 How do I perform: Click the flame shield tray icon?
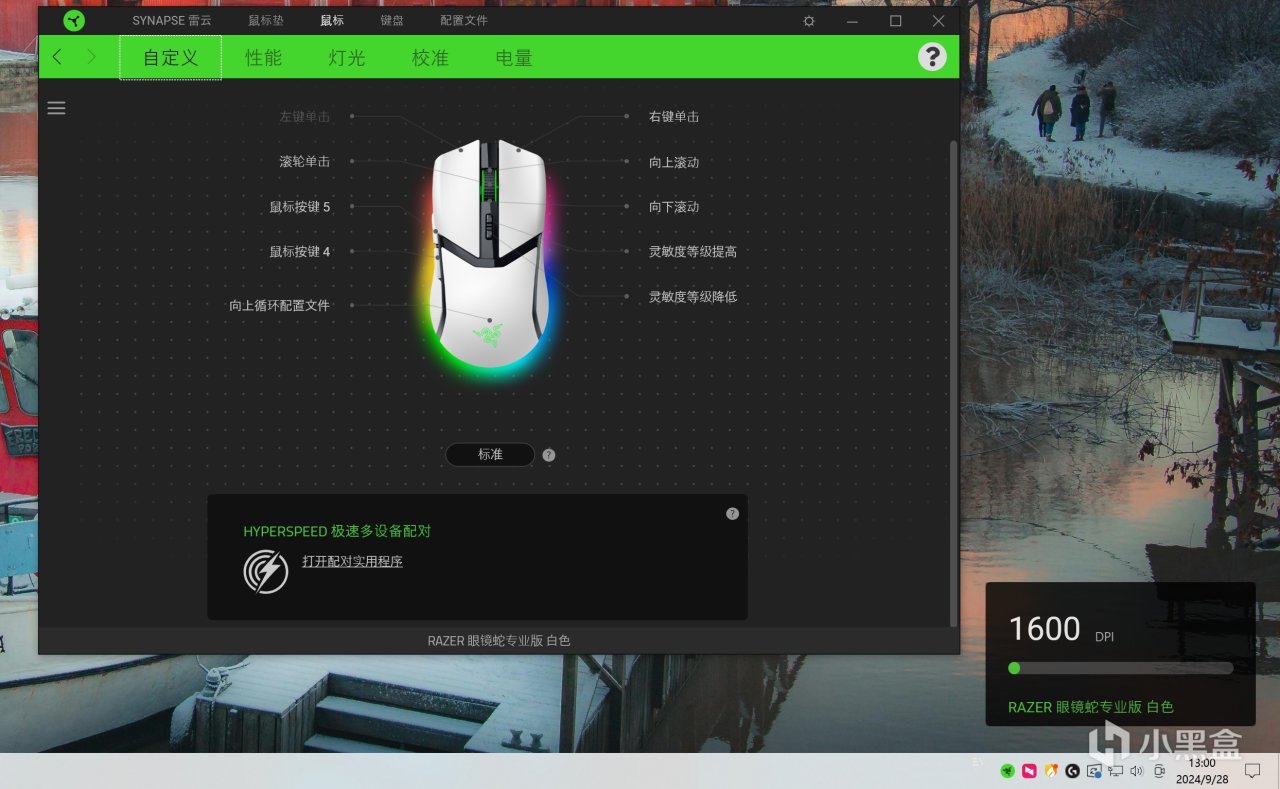point(1051,771)
